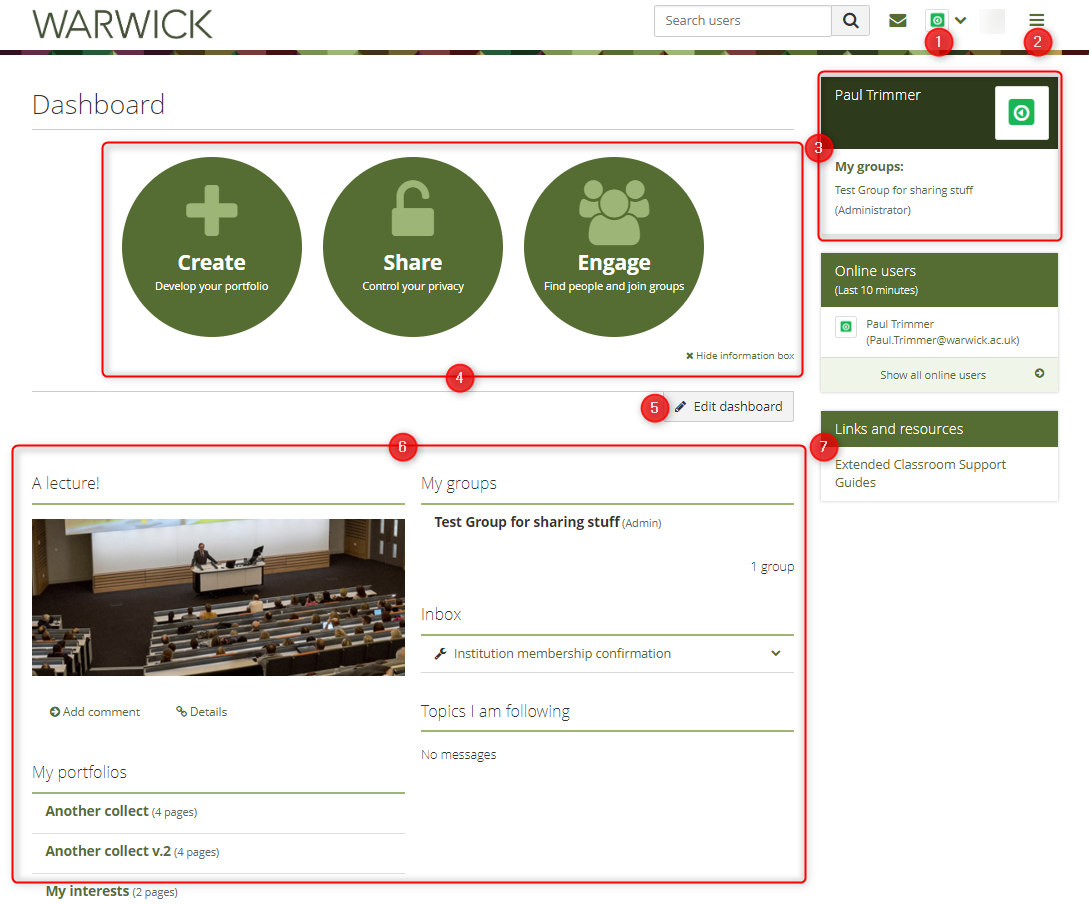Click the search magnifier button
Viewport: 1089px width, 905px height.
pos(850,21)
